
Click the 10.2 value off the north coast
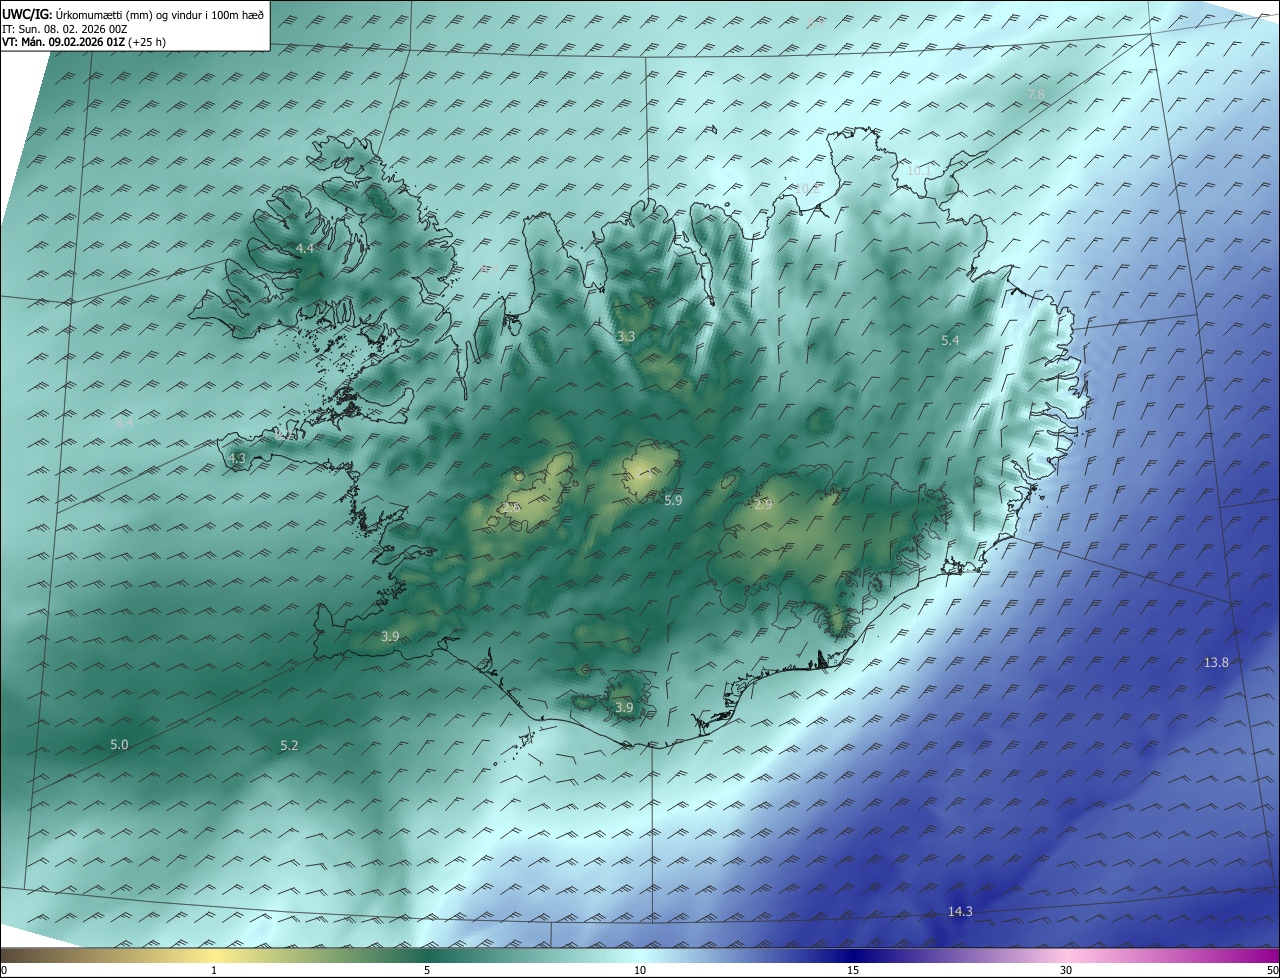tap(806, 187)
